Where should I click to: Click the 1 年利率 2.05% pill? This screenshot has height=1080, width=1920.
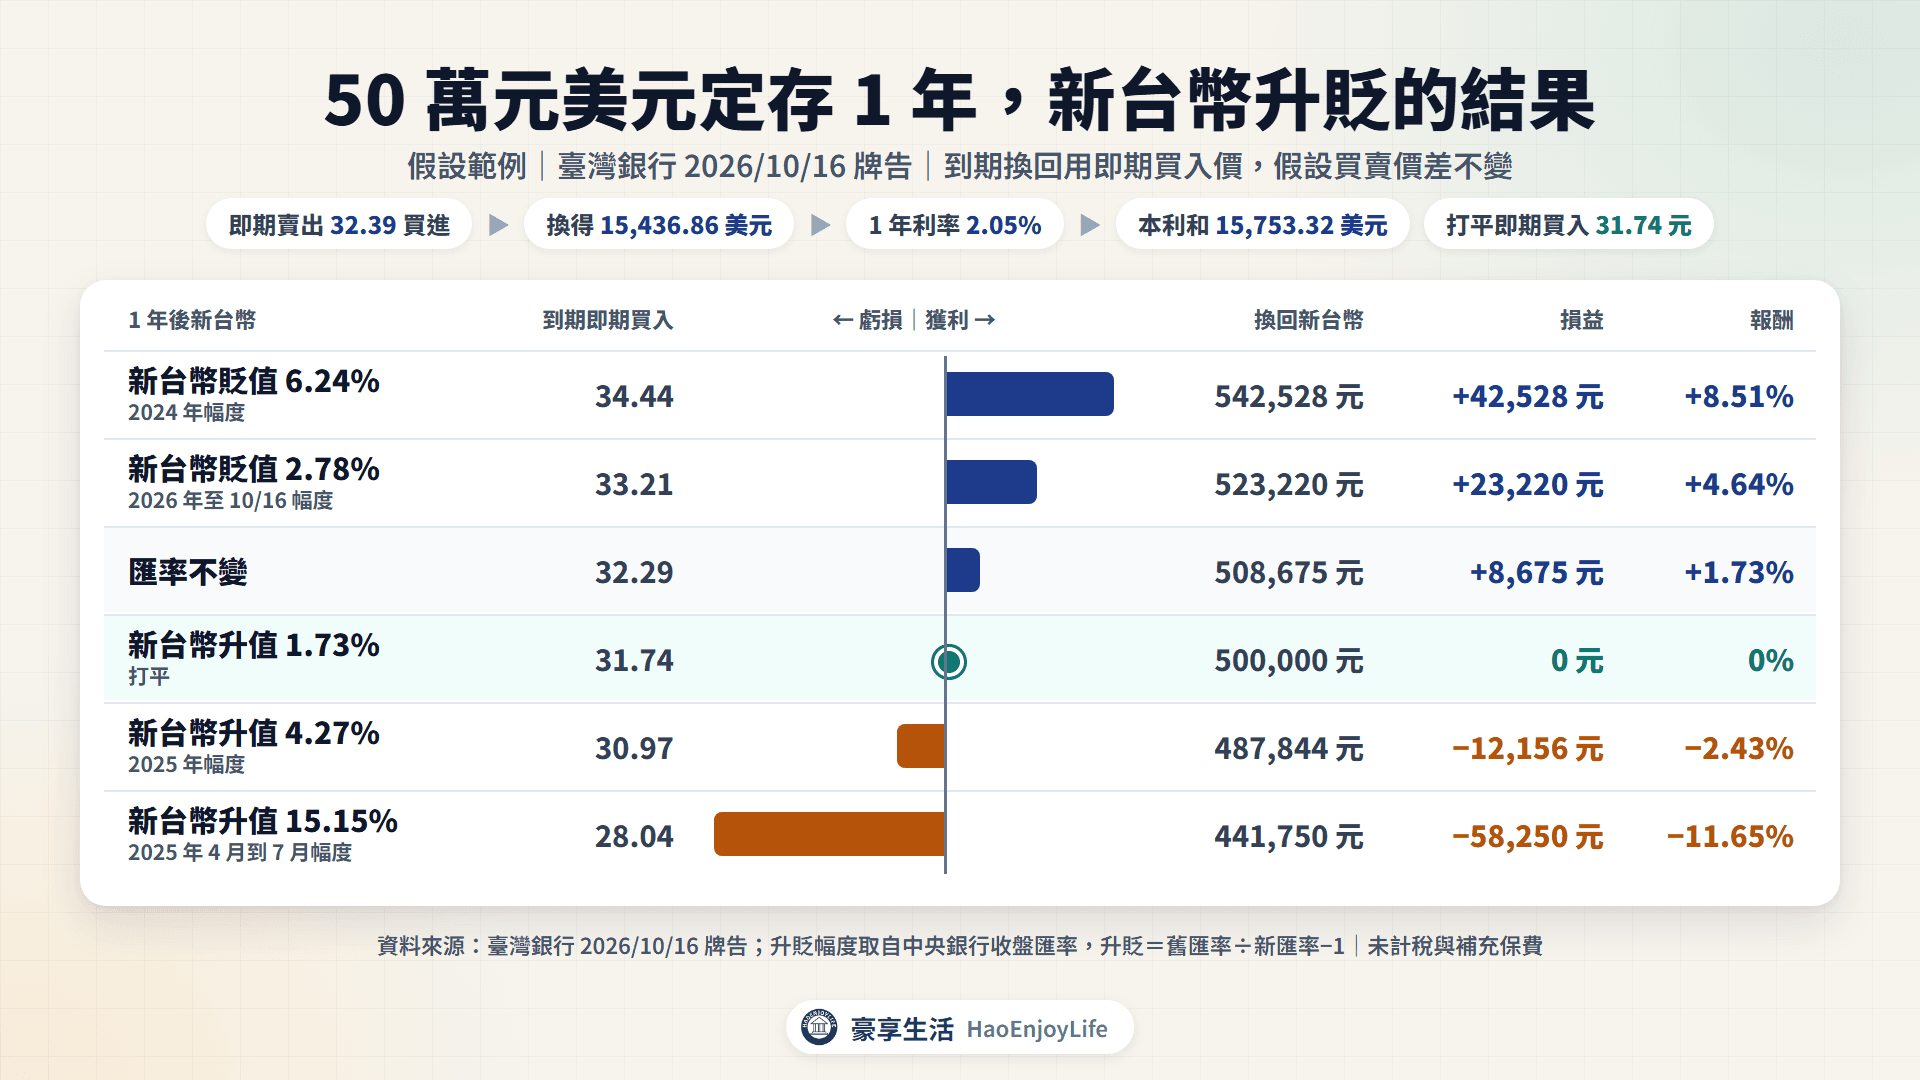pos(955,225)
